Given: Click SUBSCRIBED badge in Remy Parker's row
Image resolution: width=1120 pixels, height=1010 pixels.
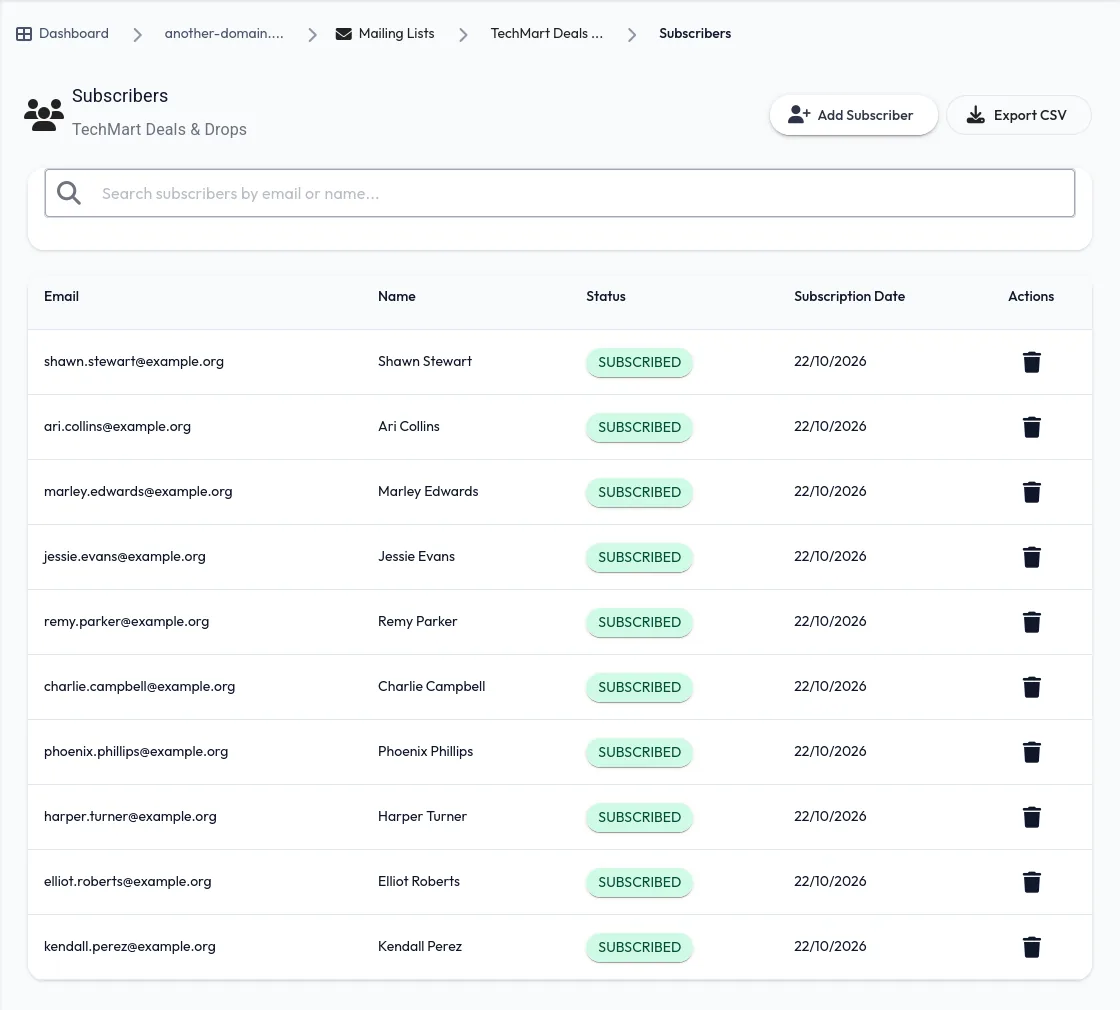Looking at the screenshot, I should (639, 622).
